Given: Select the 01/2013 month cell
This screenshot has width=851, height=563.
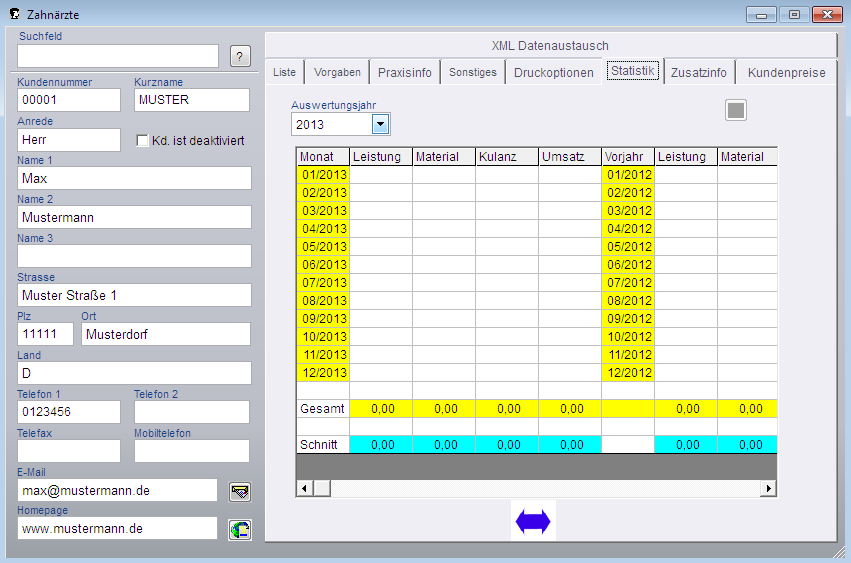Looking at the screenshot, I should (323, 175).
